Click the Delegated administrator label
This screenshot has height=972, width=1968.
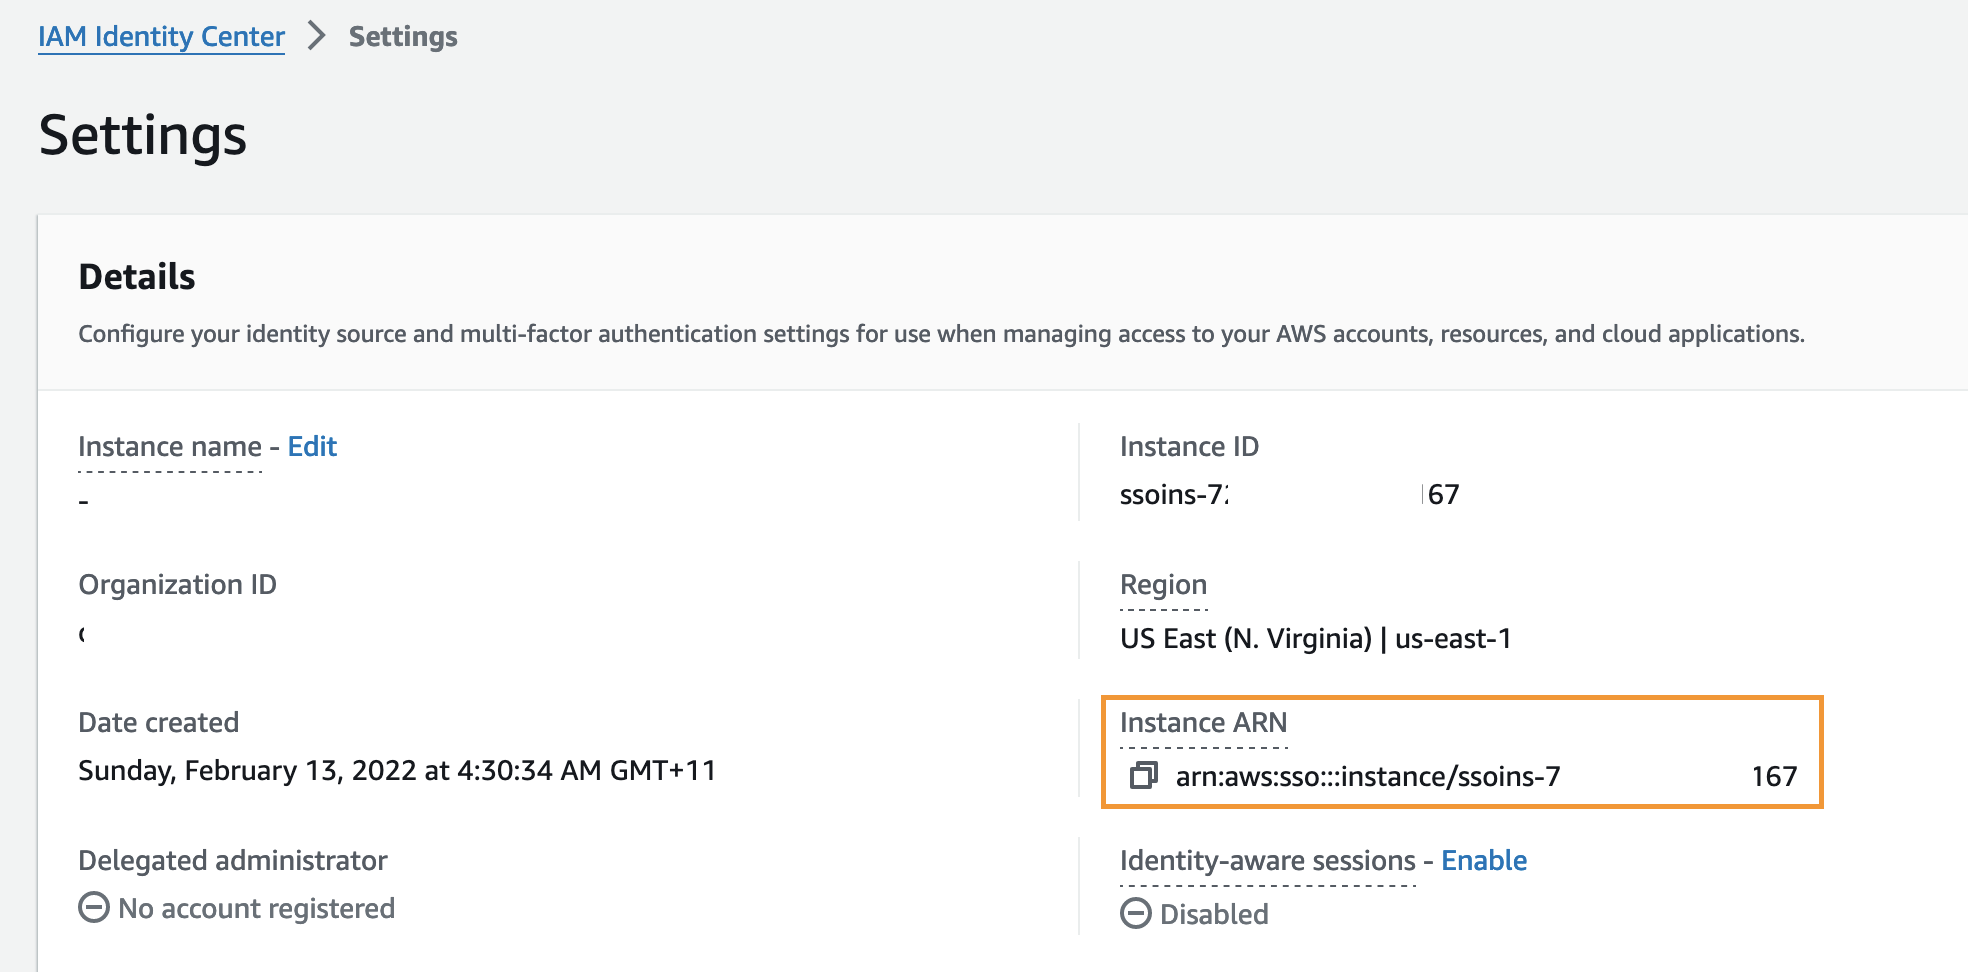(232, 860)
